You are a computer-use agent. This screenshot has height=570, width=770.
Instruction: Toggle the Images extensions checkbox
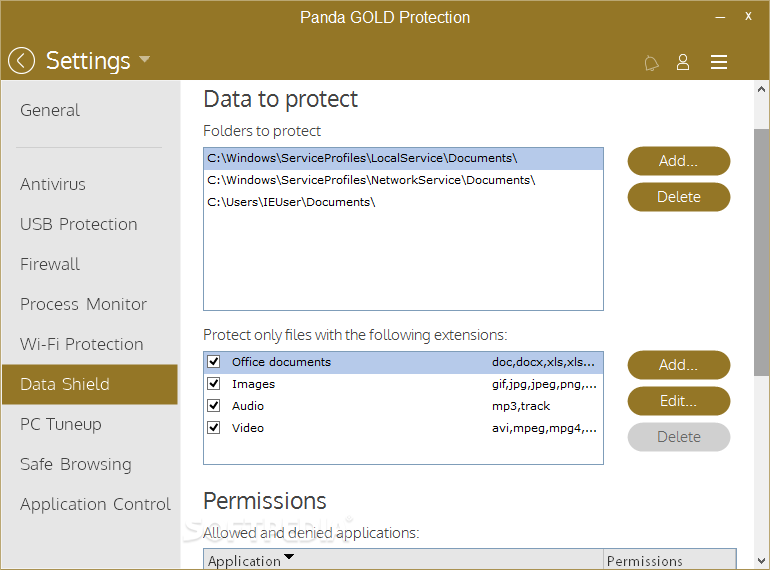[214, 383]
